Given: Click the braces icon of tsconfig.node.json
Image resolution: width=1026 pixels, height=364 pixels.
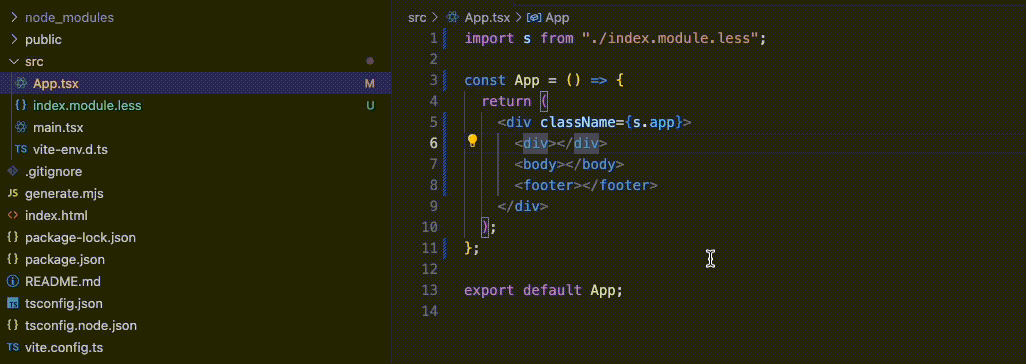Looking at the screenshot, I should click(12, 325).
